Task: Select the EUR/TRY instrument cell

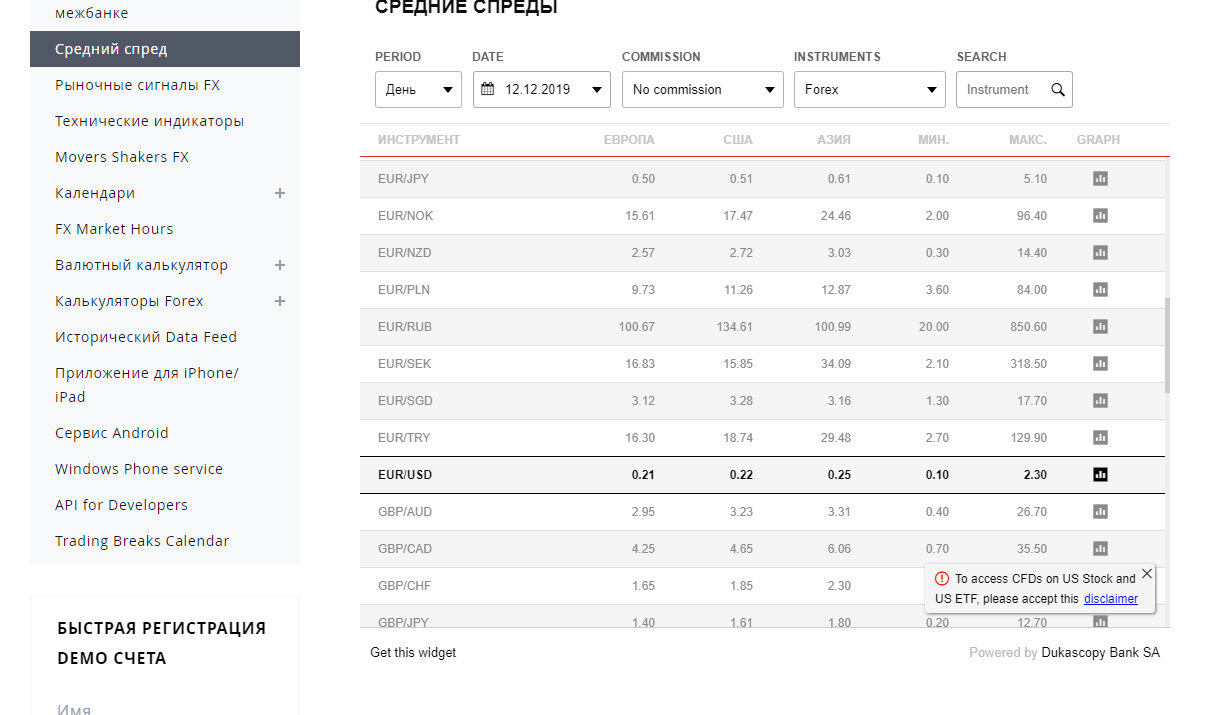Action: click(405, 438)
